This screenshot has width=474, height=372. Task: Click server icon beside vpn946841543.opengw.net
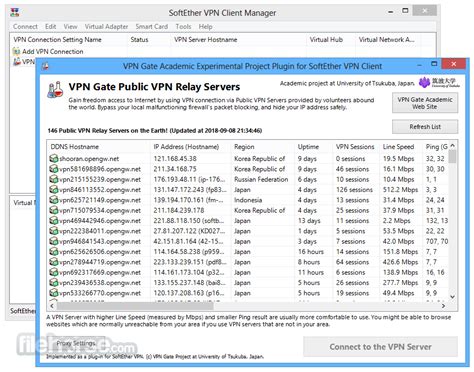(x=54, y=241)
